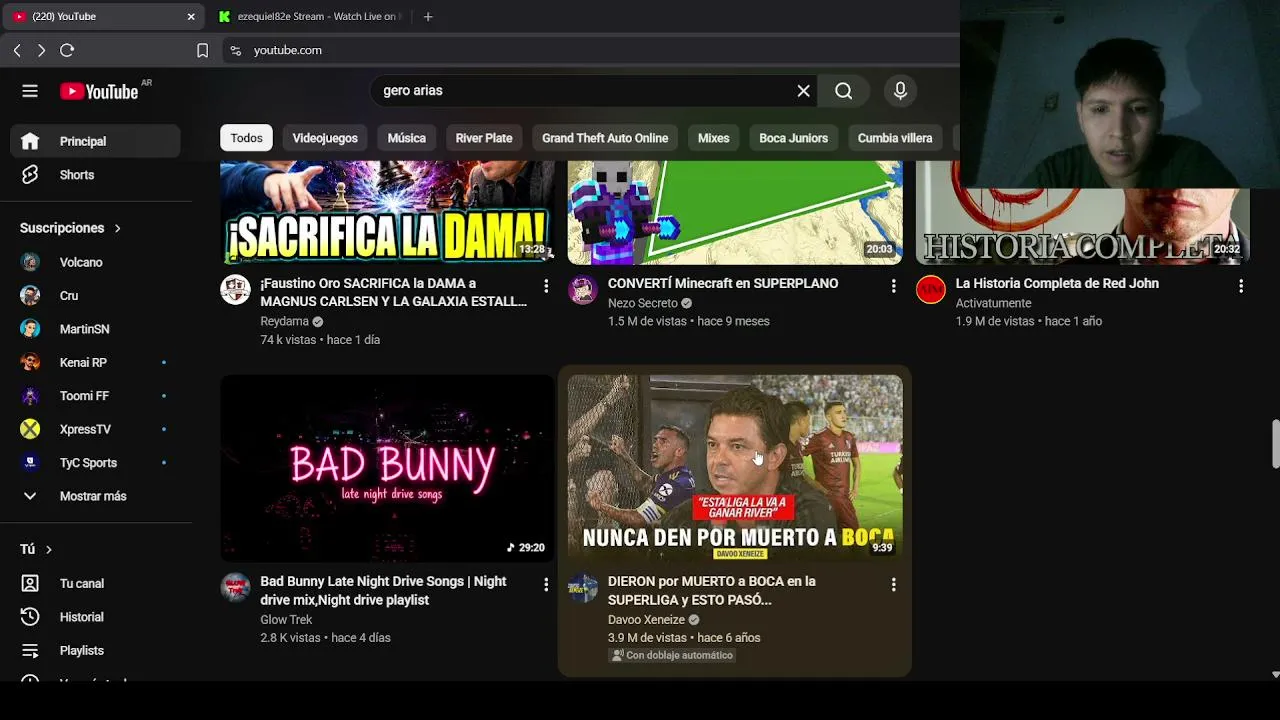Open the XpressTV subscription channel
Screen dimensions: 1280x720
(95, 429)
